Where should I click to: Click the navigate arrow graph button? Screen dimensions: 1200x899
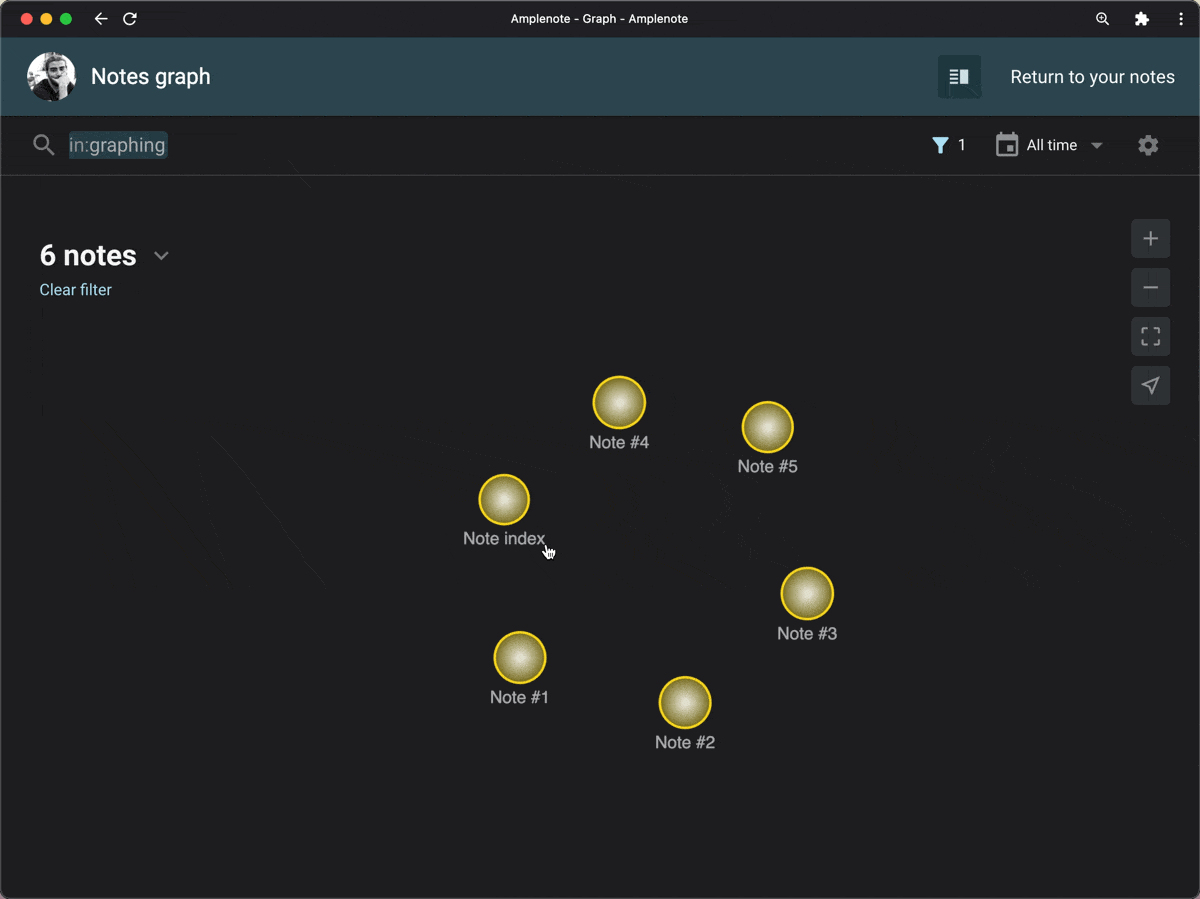coord(1151,386)
